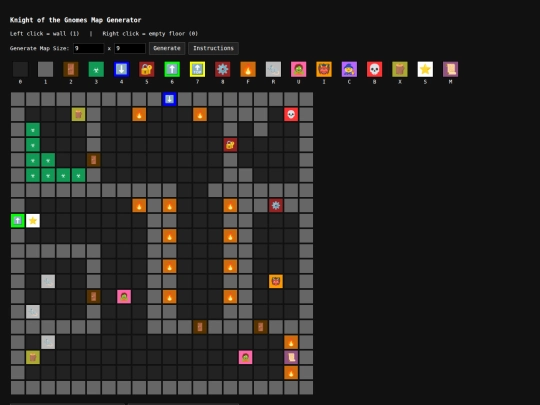Click the topmost green biohazard cell on the map
Viewport: 540px width, 405px height.
(x=33, y=129)
